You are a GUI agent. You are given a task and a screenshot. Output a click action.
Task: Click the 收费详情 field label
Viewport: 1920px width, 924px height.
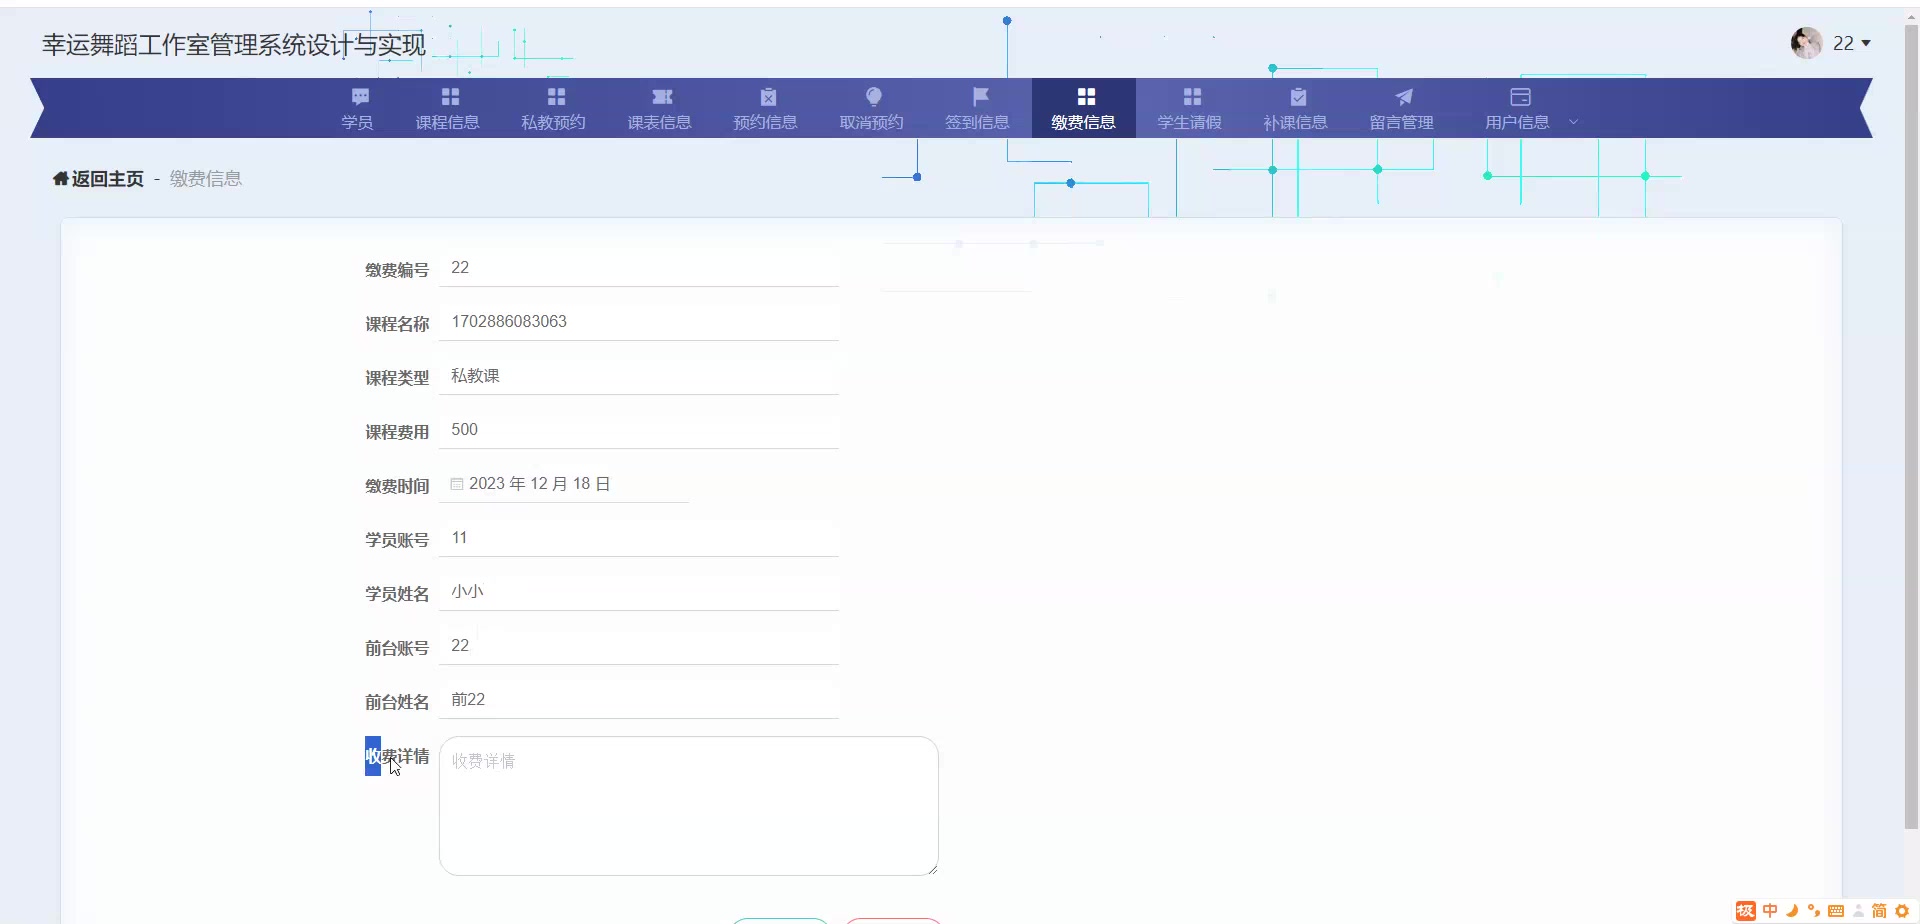coord(397,756)
